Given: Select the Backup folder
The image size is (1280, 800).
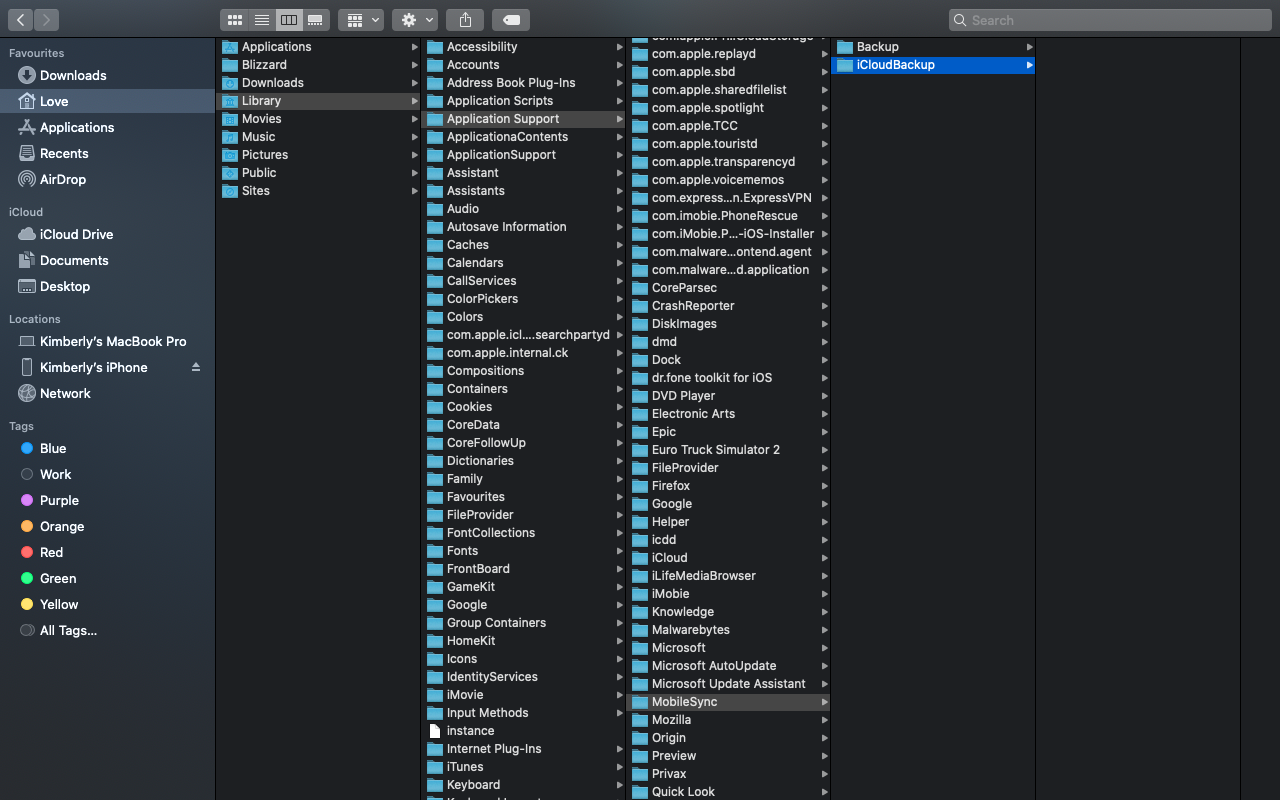Looking at the screenshot, I should [x=934, y=47].
